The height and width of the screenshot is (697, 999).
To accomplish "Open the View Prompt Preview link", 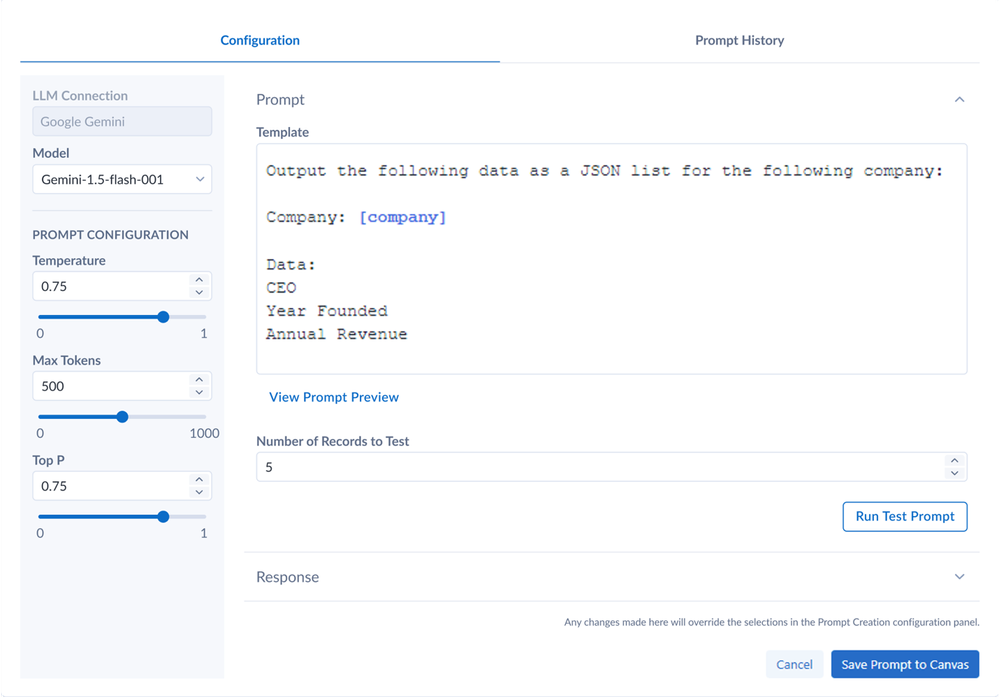I will [x=334, y=397].
